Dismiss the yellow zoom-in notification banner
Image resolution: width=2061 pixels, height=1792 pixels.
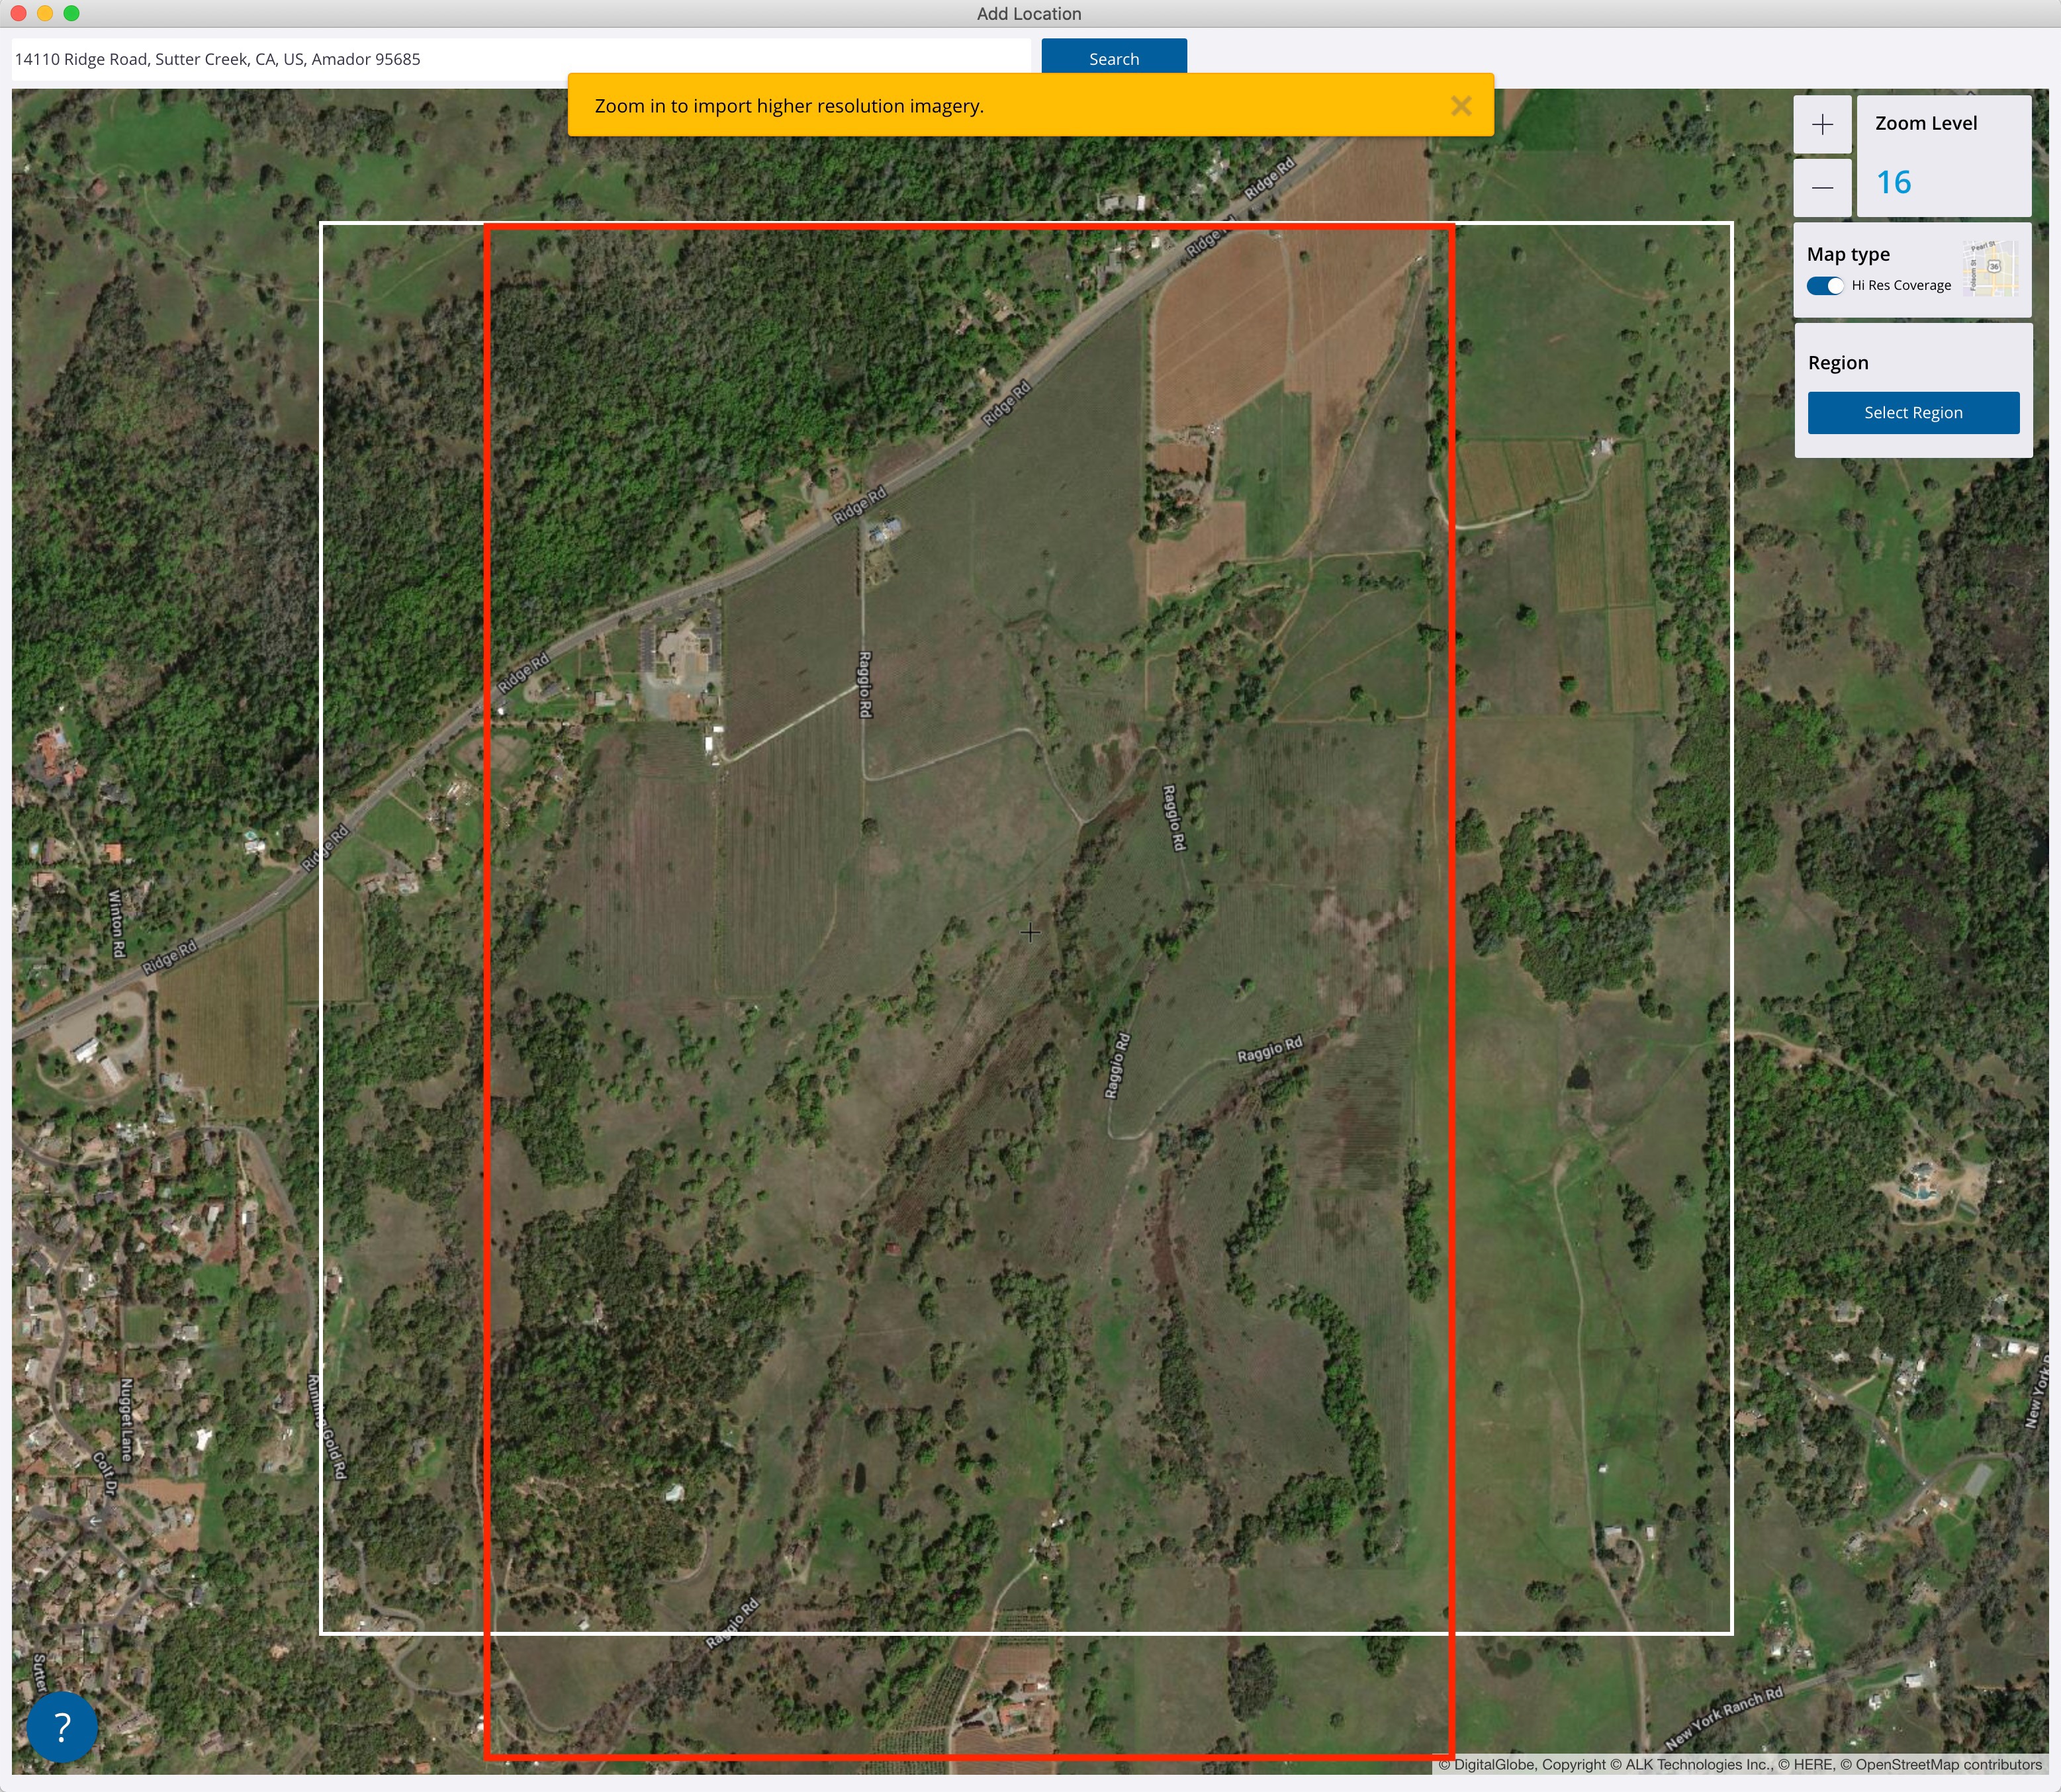tap(1461, 106)
